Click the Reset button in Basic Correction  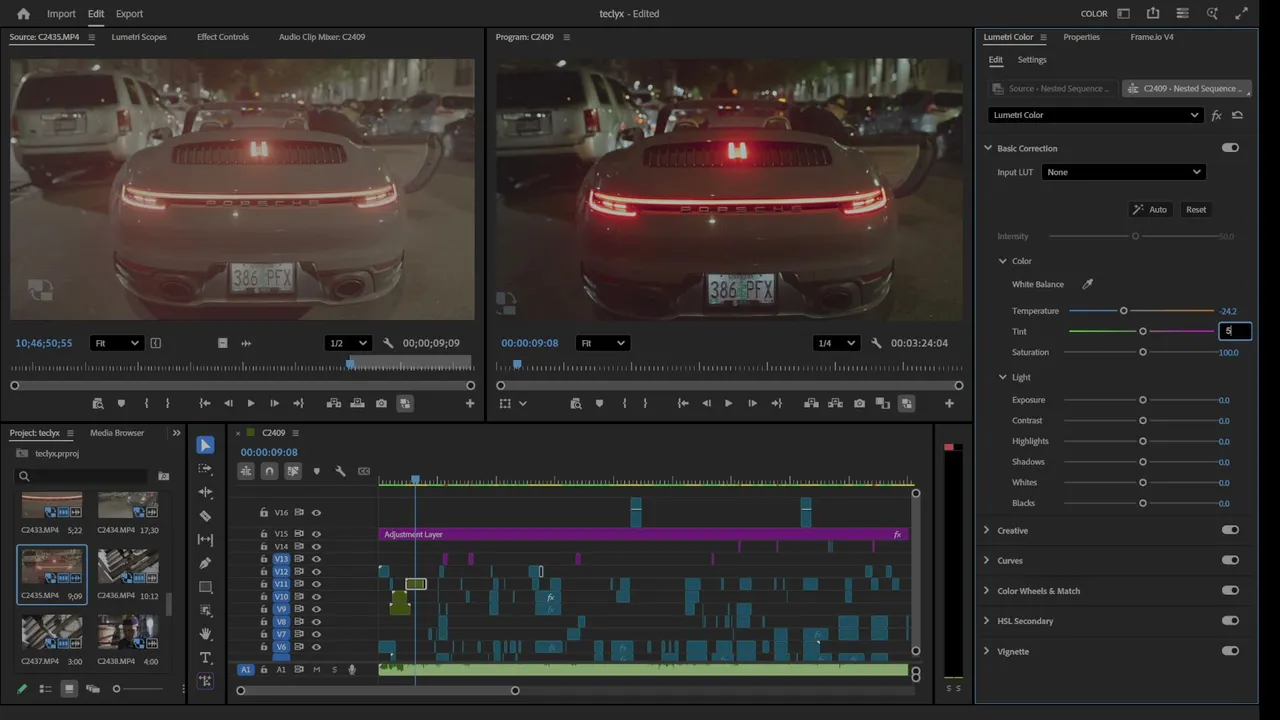click(x=1196, y=209)
